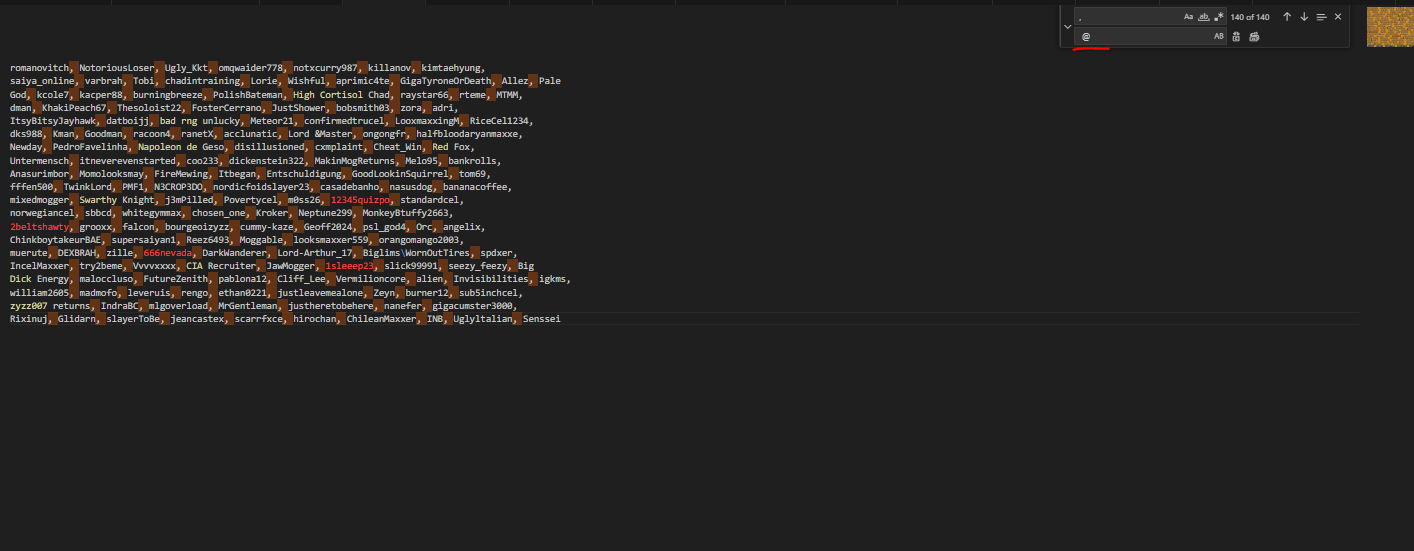This screenshot has width=1414, height=551.
Task: Click the red text '1sleeep23'
Action: (x=350, y=266)
